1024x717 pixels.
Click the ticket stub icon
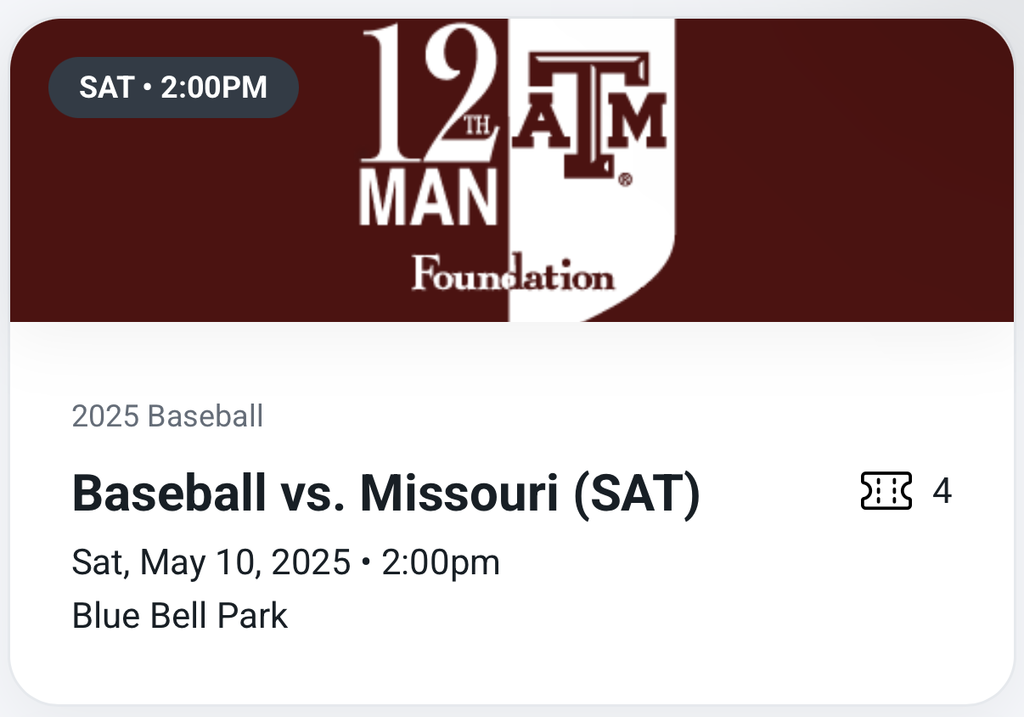coord(886,491)
